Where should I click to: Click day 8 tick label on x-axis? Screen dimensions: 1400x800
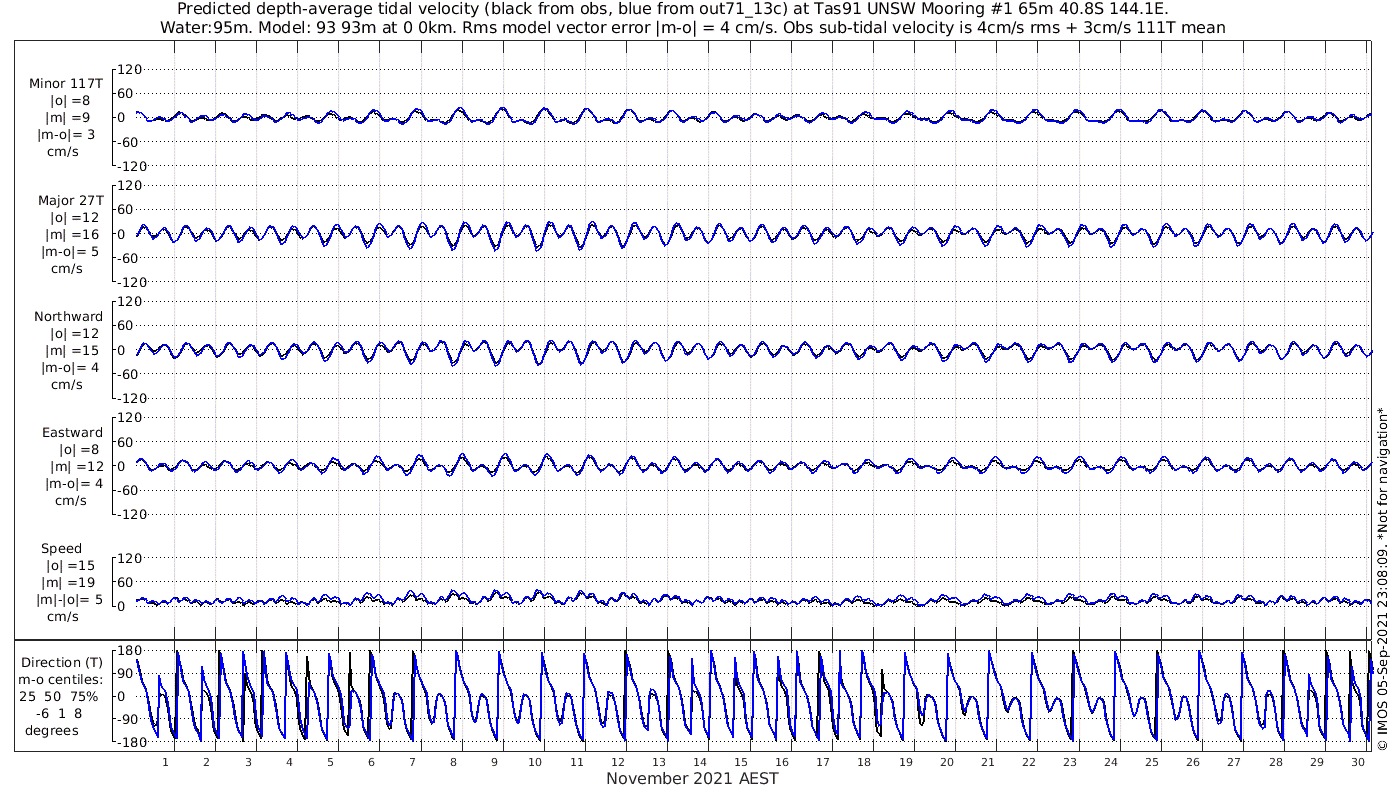pos(453,762)
